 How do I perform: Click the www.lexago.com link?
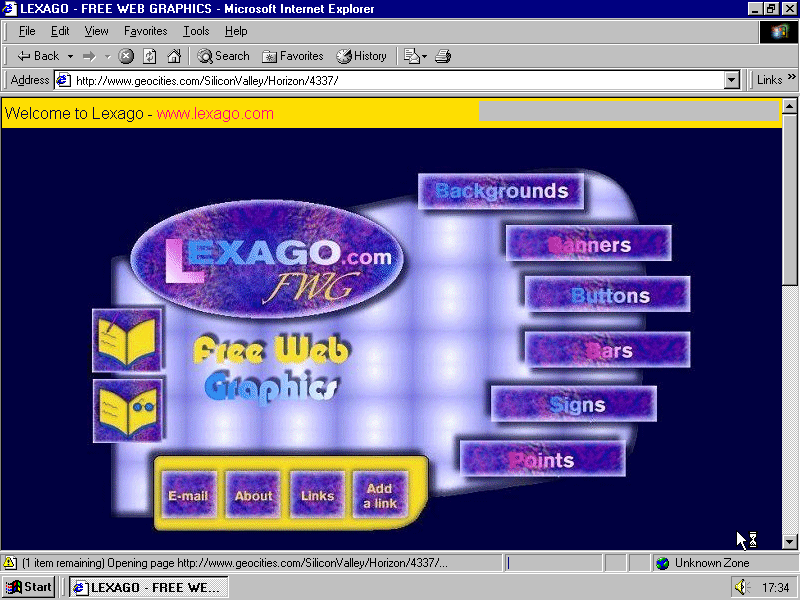point(215,113)
